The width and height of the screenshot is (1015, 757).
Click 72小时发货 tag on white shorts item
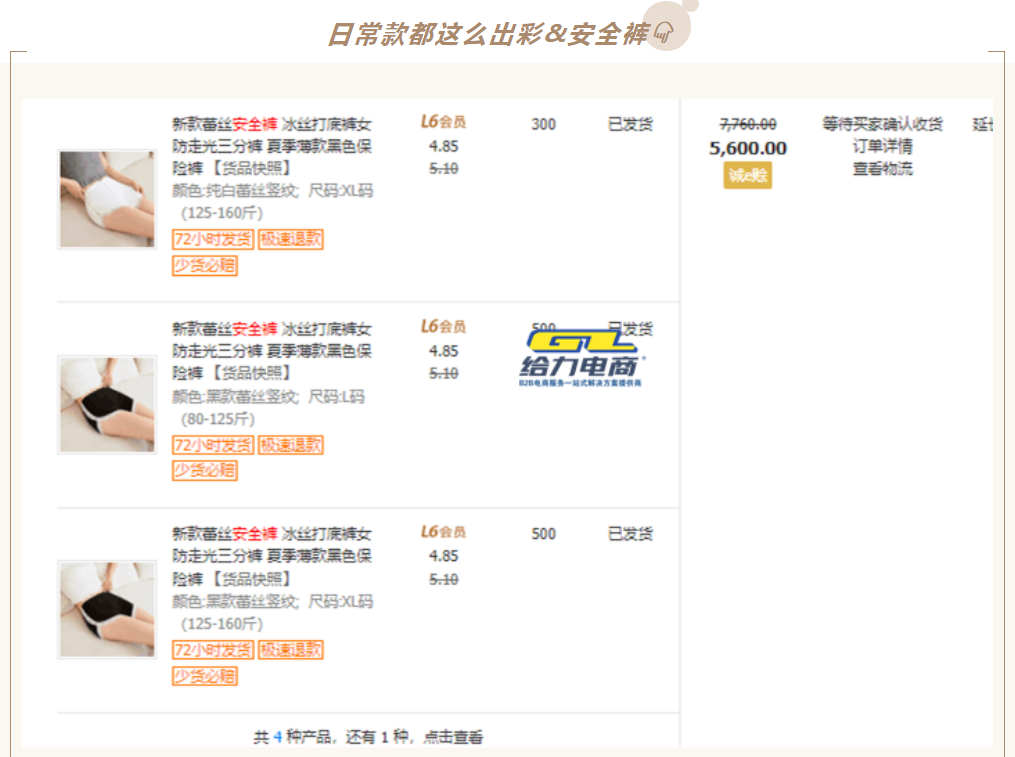point(213,239)
